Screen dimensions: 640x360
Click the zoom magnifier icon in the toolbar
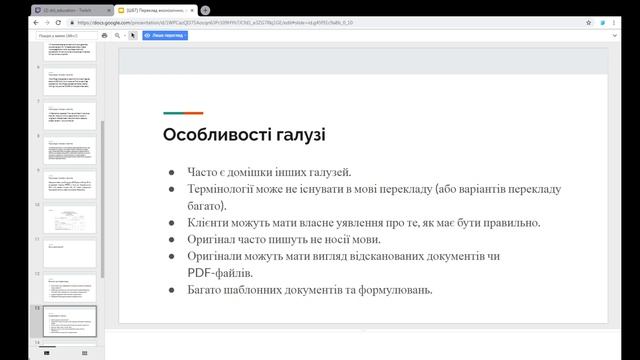click(117, 36)
